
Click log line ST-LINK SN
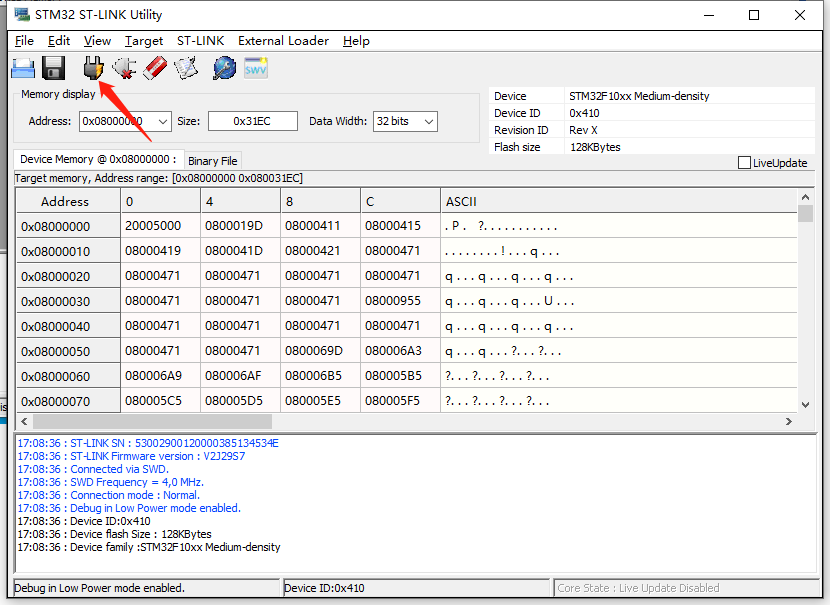(x=148, y=443)
